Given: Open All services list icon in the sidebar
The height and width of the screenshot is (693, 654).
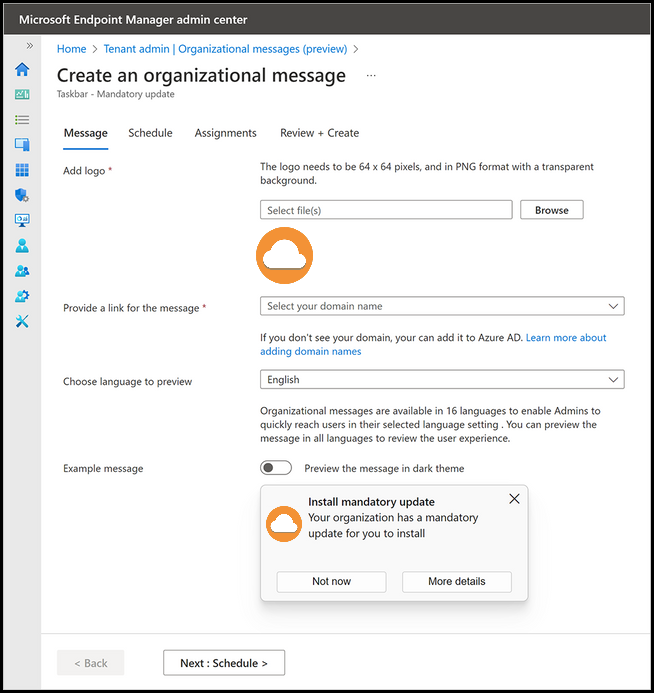Looking at the screenshot, I should tap(22, 119).
